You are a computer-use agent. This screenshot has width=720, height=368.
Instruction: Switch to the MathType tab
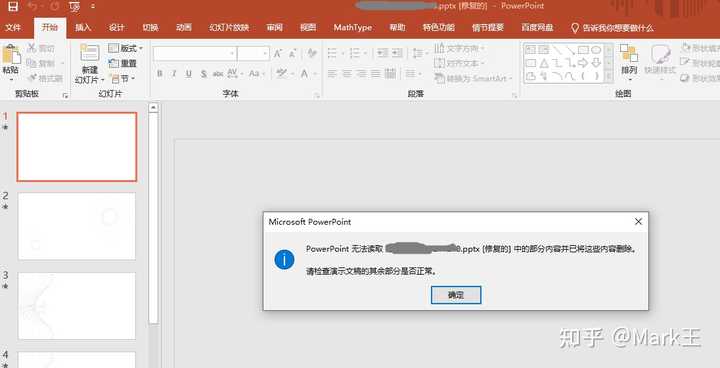pyautogui.click(x=353, y=28)
